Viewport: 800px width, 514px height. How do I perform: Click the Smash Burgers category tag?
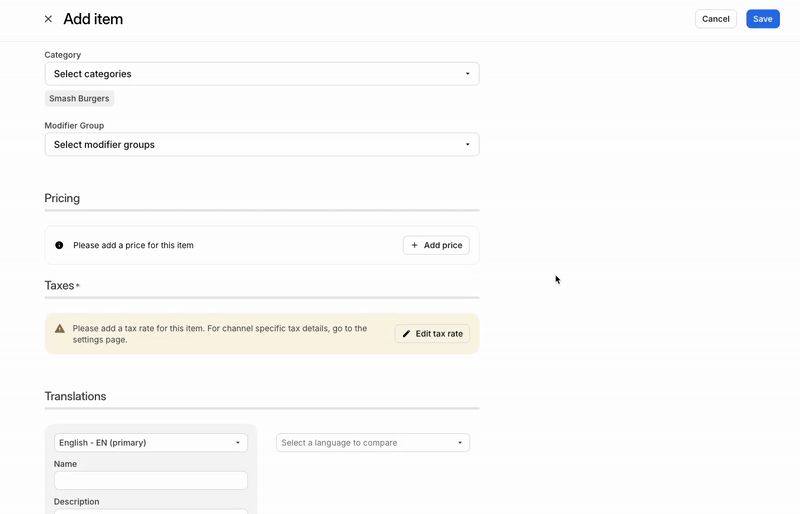click(x=79, y=99)
